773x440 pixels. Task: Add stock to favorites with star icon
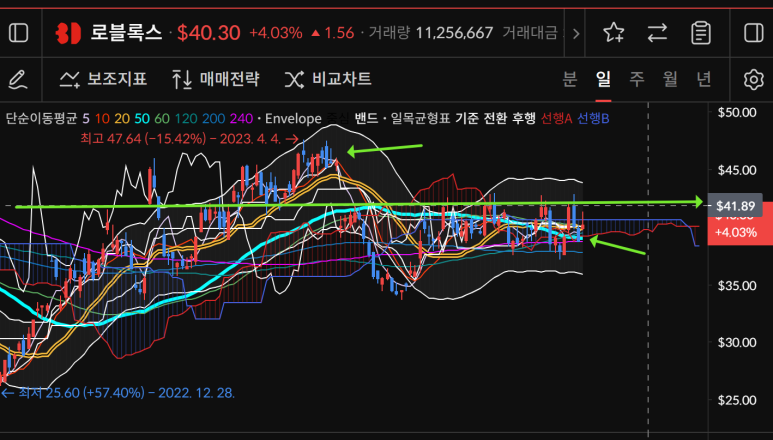click(614, 33)
